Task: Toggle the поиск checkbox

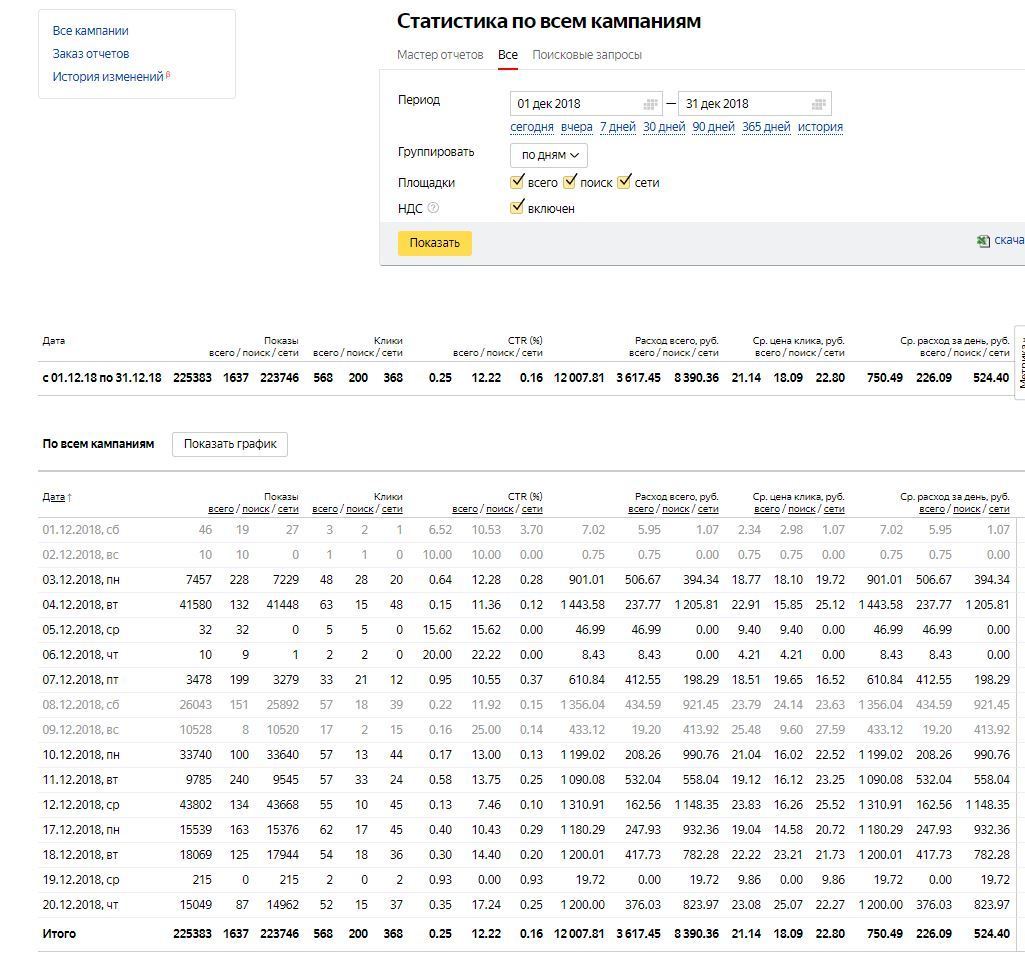Action: (x=570, y=182)
